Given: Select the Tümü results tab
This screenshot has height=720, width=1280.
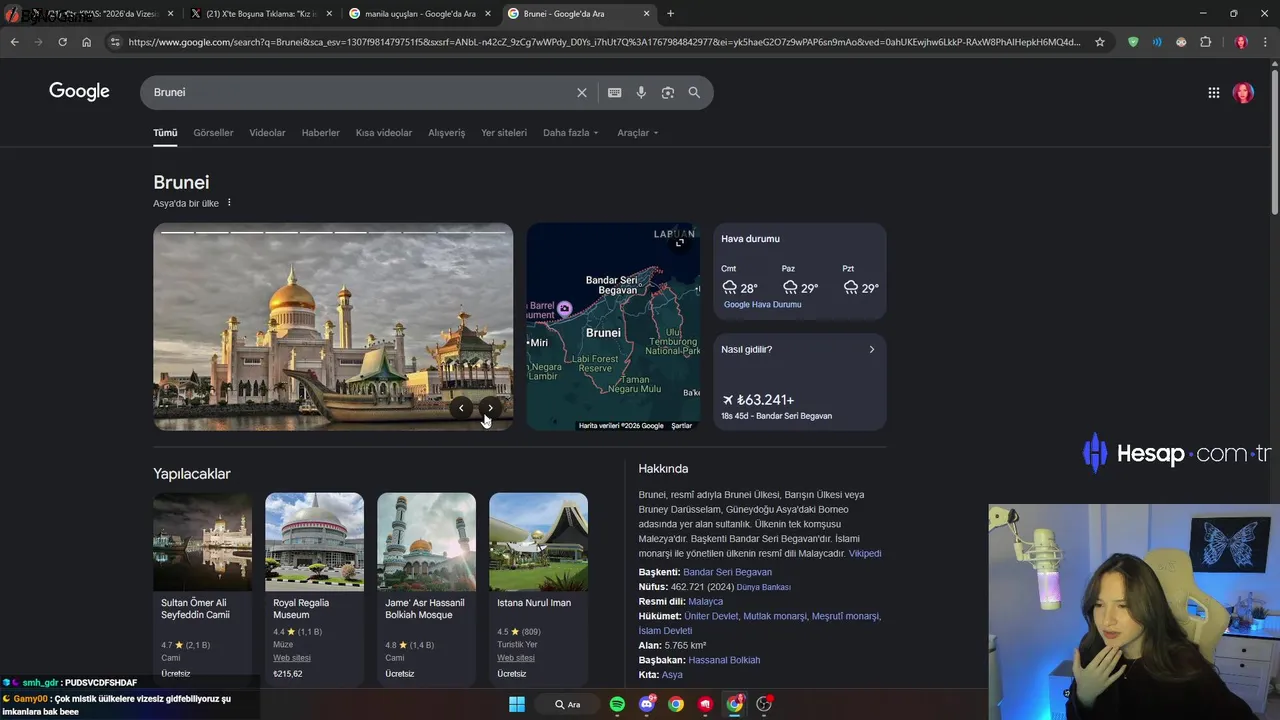Looking at the screenshot, I should pyautogui.click(x=165, y=133).
